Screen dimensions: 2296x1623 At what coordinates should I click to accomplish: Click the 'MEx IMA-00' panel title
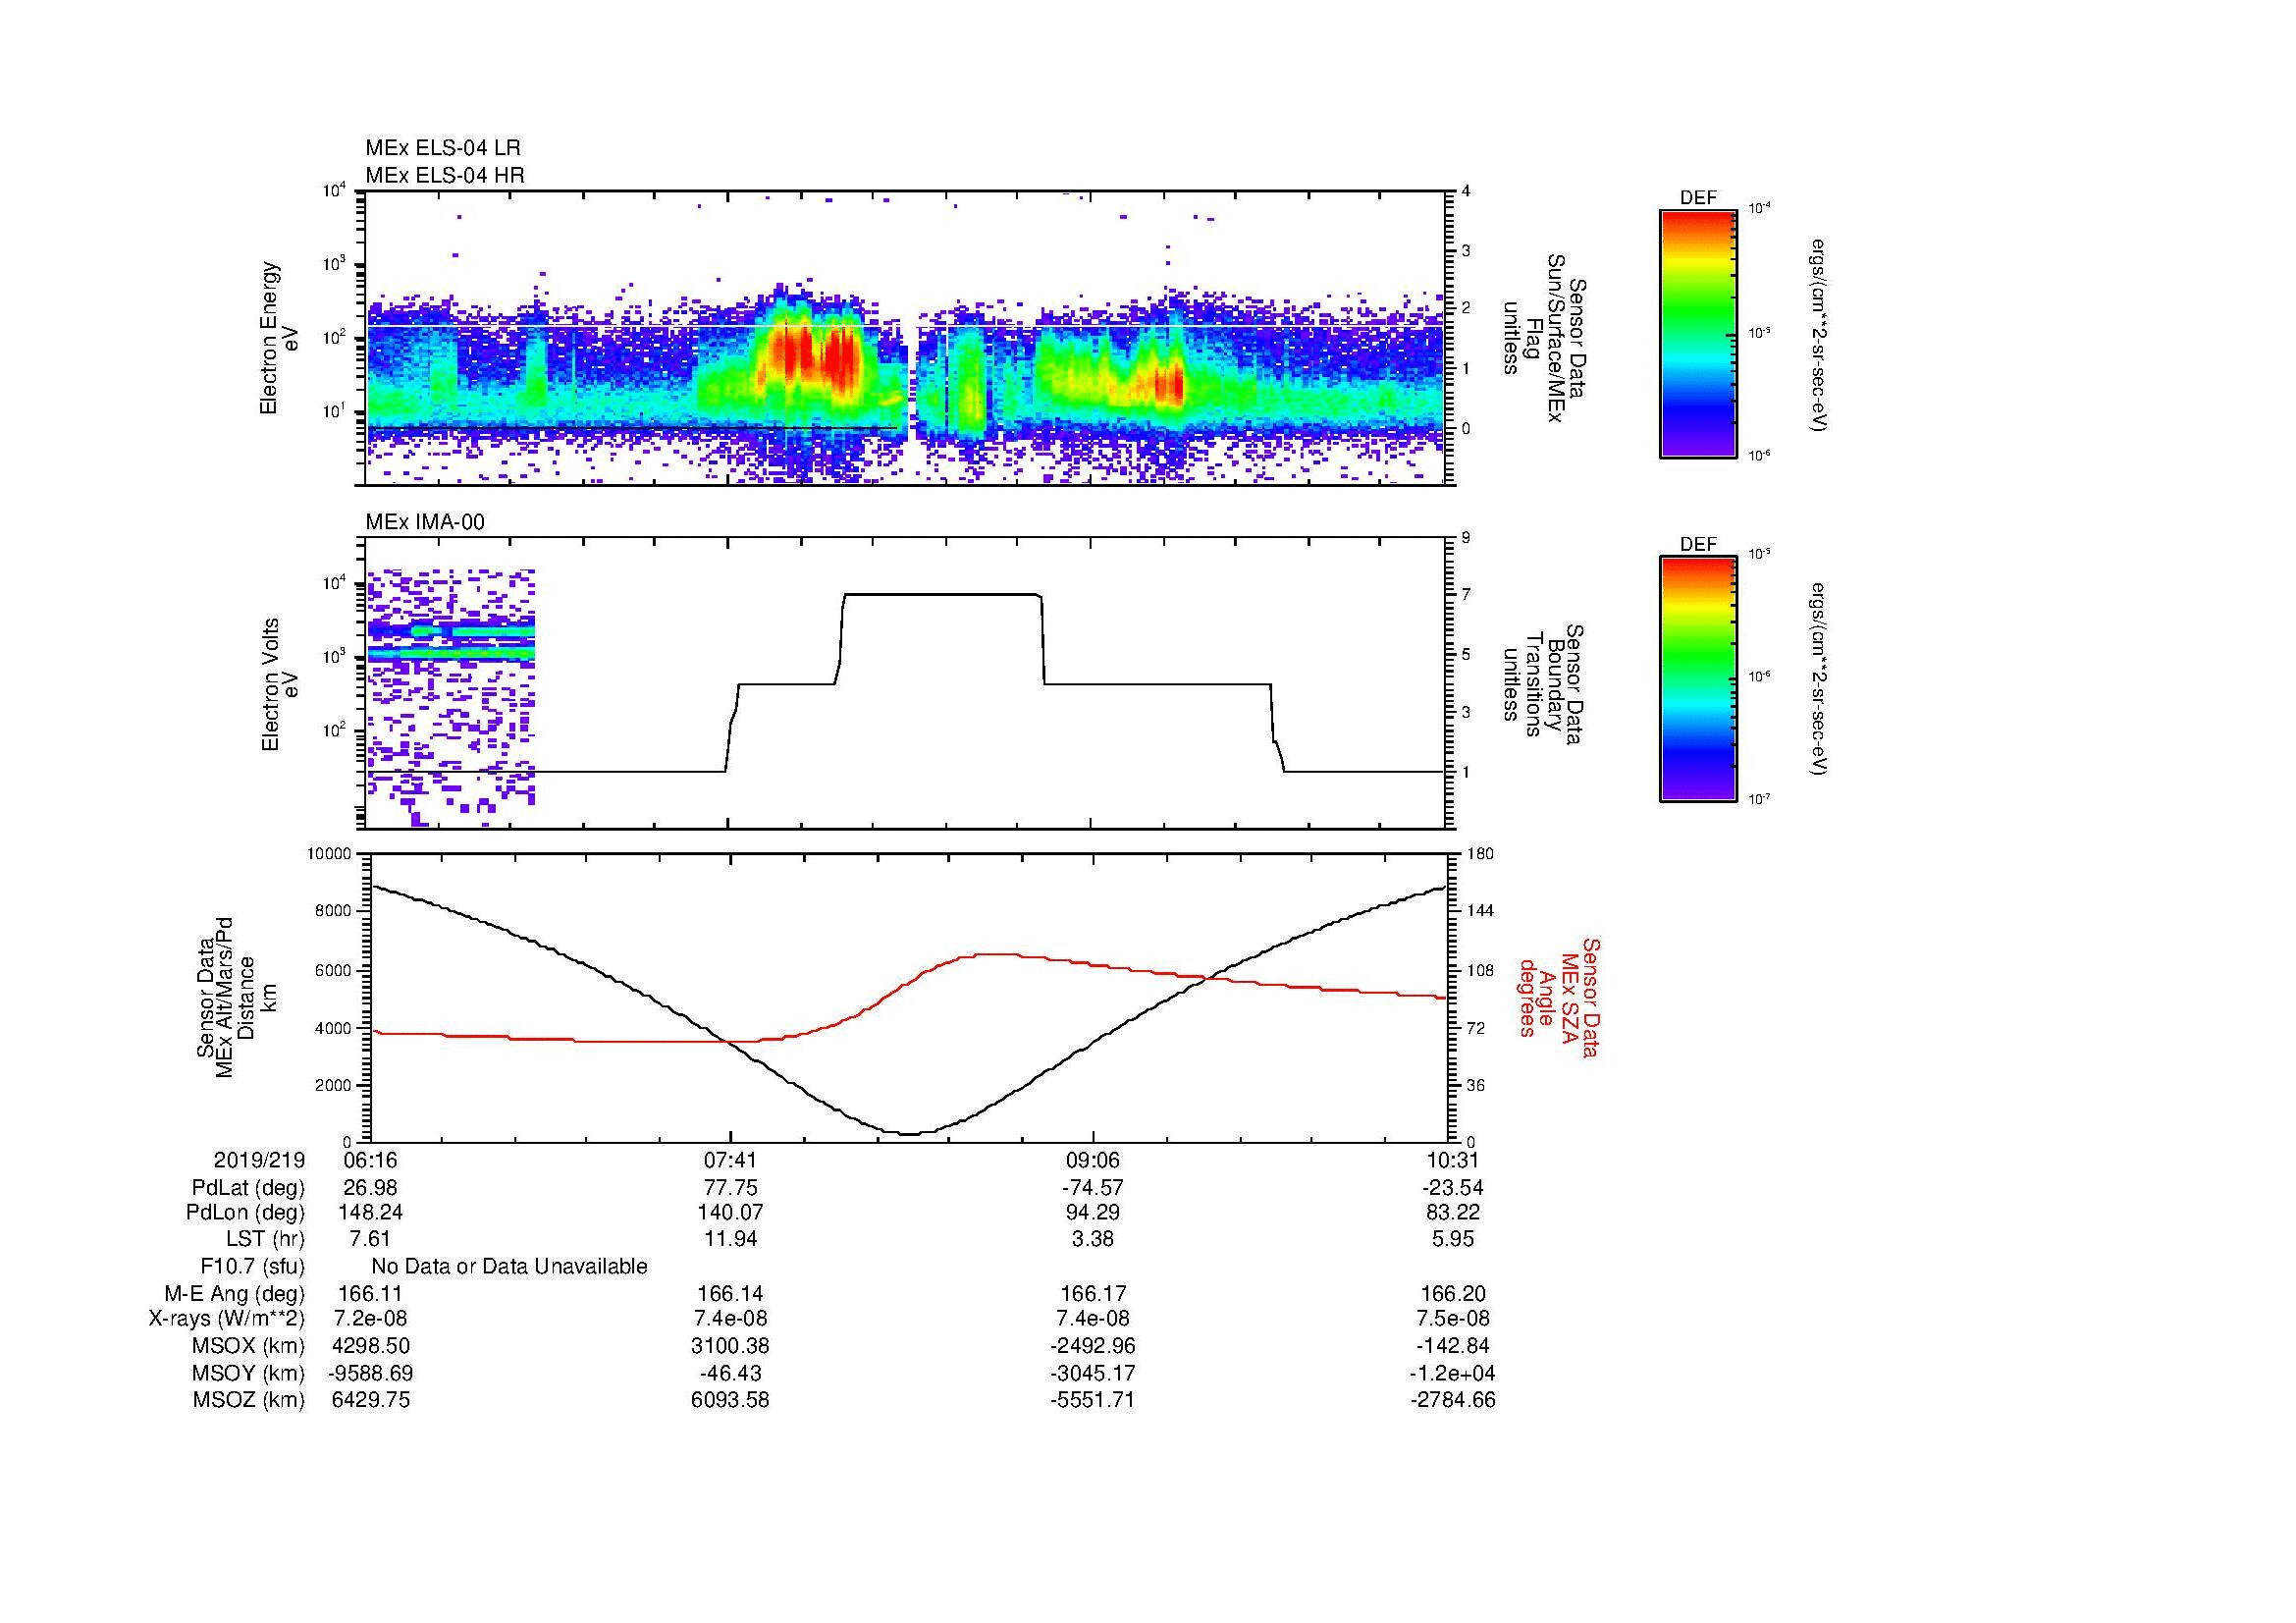(x=425, y=522)
